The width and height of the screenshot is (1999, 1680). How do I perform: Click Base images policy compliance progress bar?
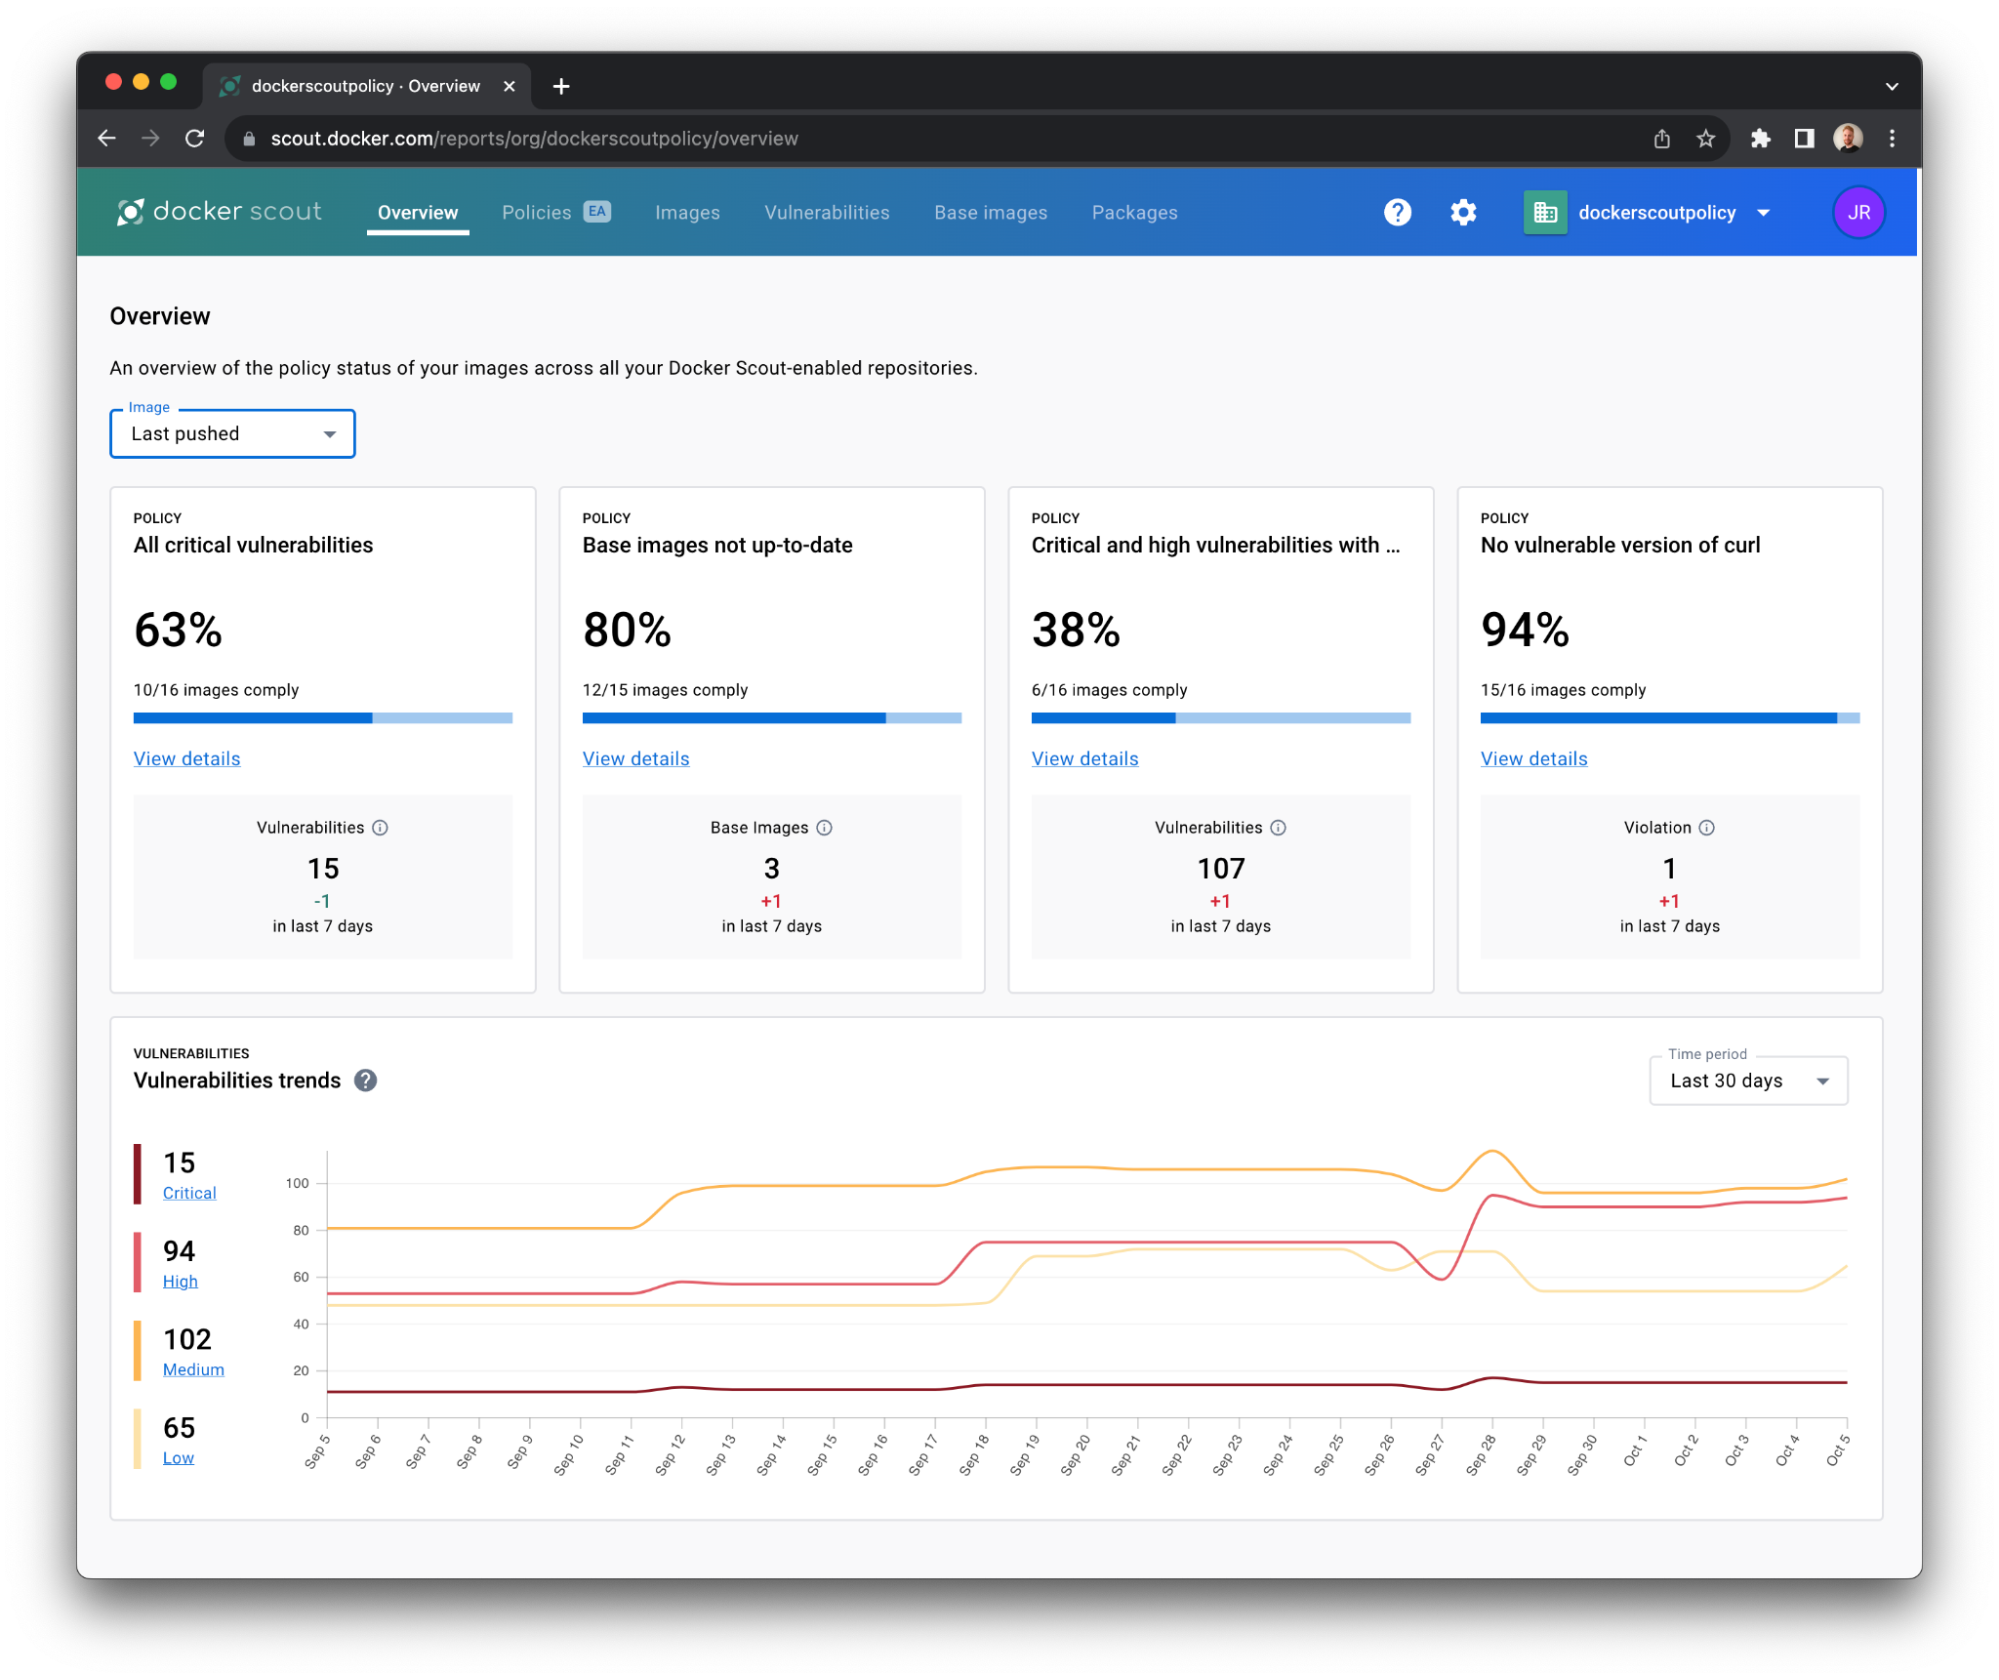point(771,718)
